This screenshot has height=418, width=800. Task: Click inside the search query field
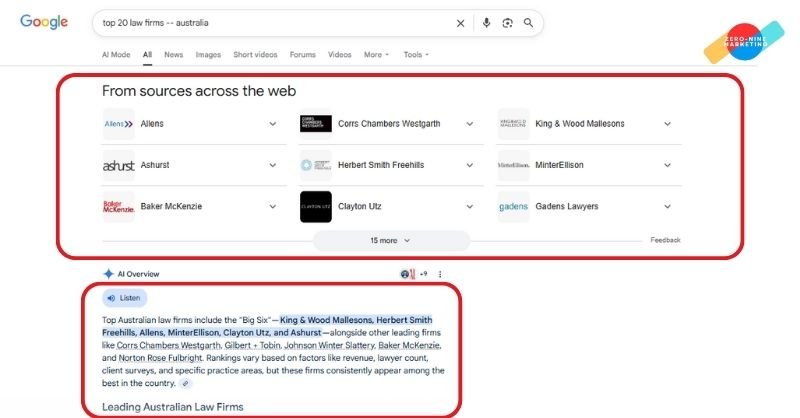276,23
